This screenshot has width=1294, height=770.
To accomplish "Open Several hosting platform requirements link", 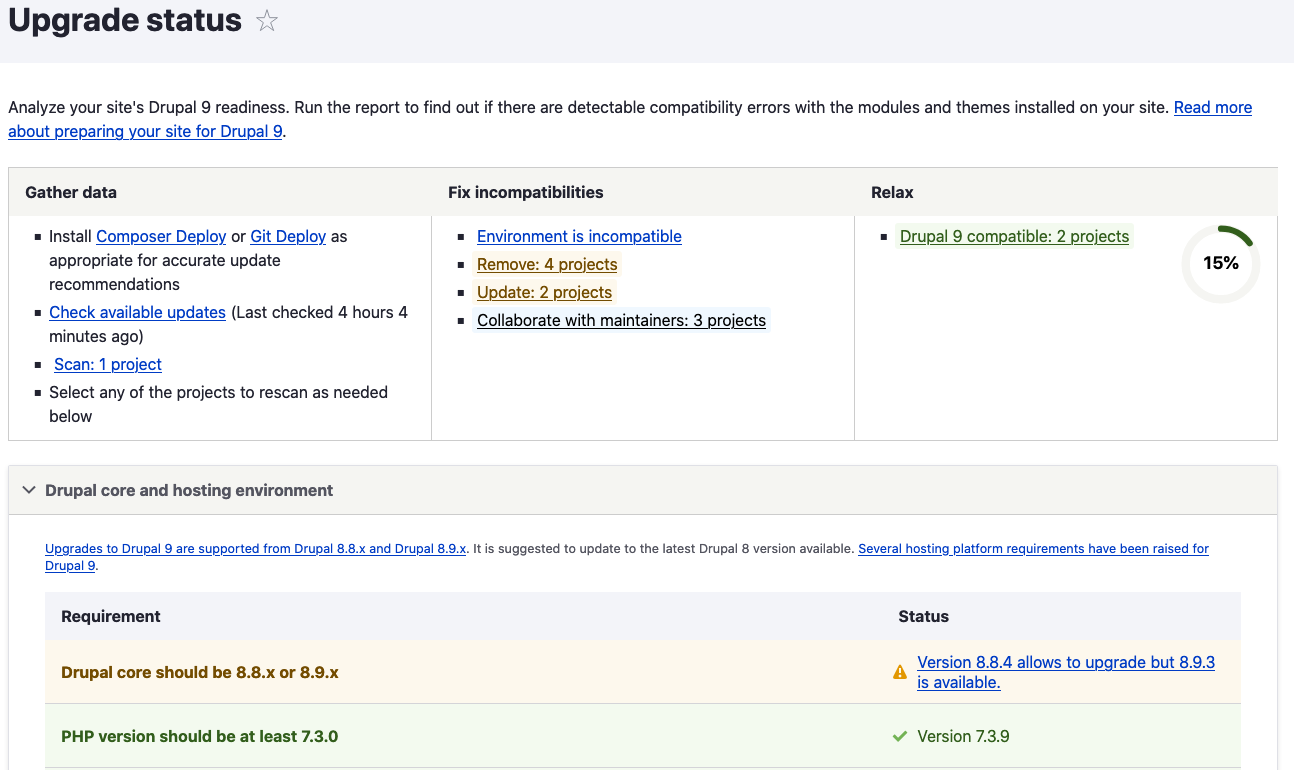I will tap(1033, 549).
